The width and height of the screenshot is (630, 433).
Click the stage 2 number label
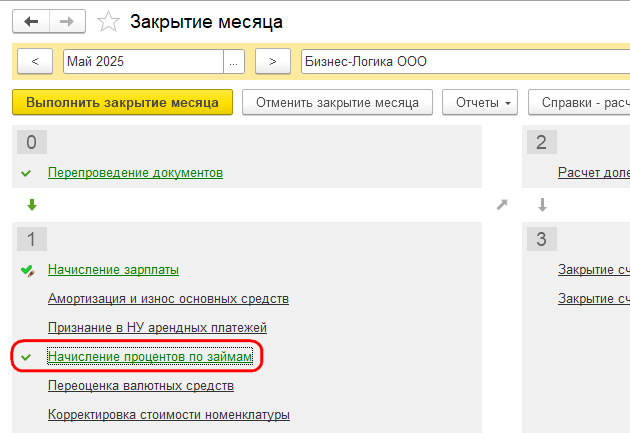(x=542, y=142)
